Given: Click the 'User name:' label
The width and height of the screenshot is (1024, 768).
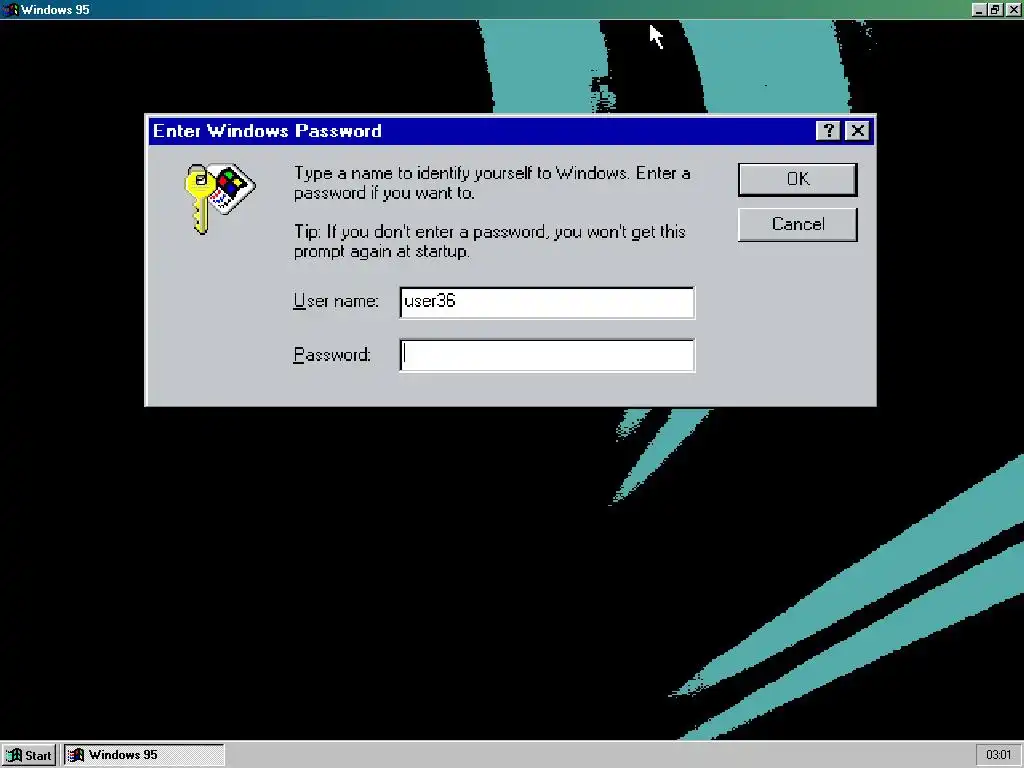Looking at the screenshot, I should (336, 301).
